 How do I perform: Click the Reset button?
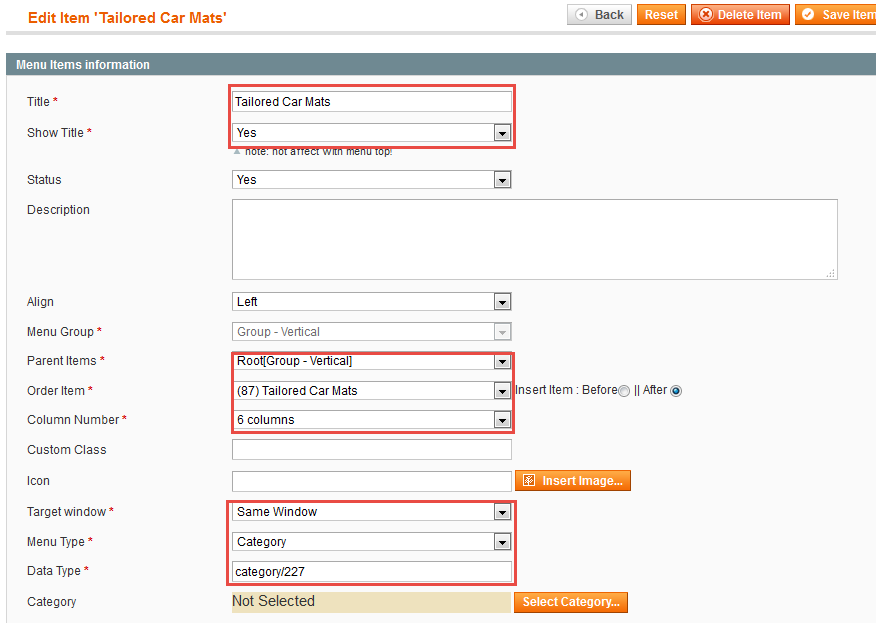pos(661,15)
